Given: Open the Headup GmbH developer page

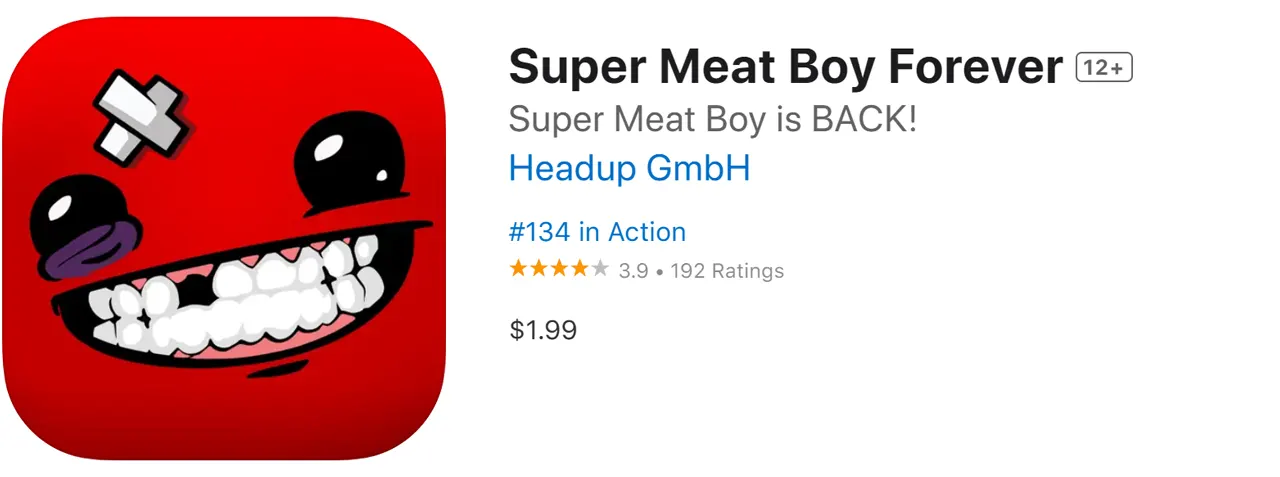Looking at the screenshot, I should (629, 168).
